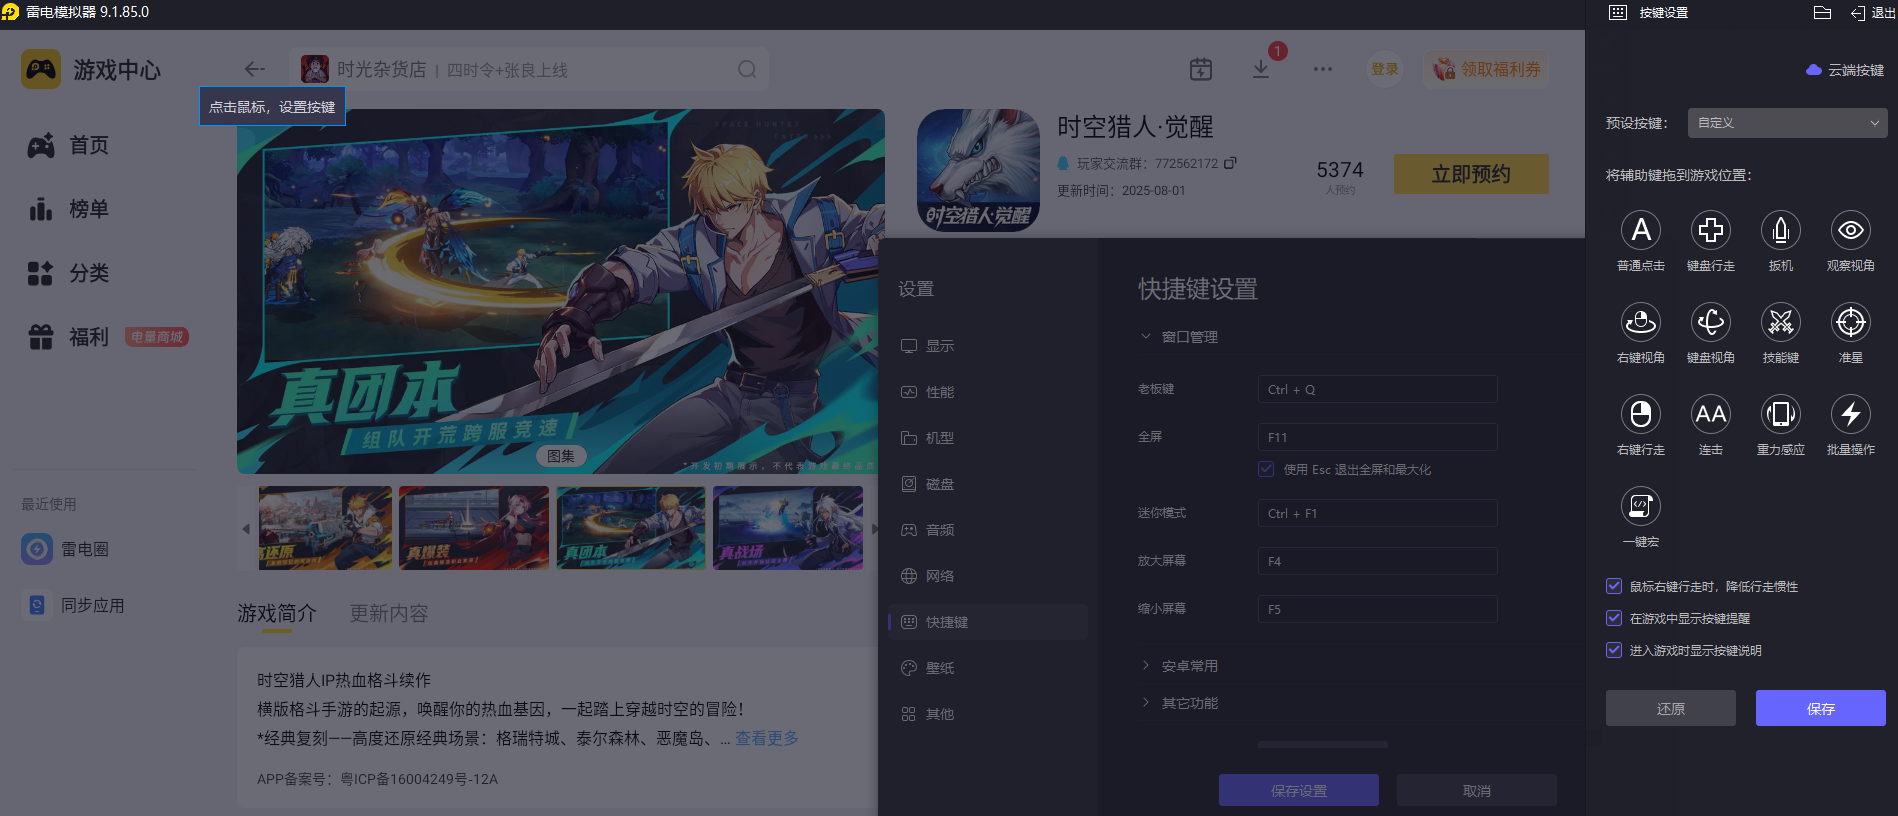Screen dimensions: 1898x816
Task: Select the 右键视角 right-click view icon
Action: (x=1641, y=322)
